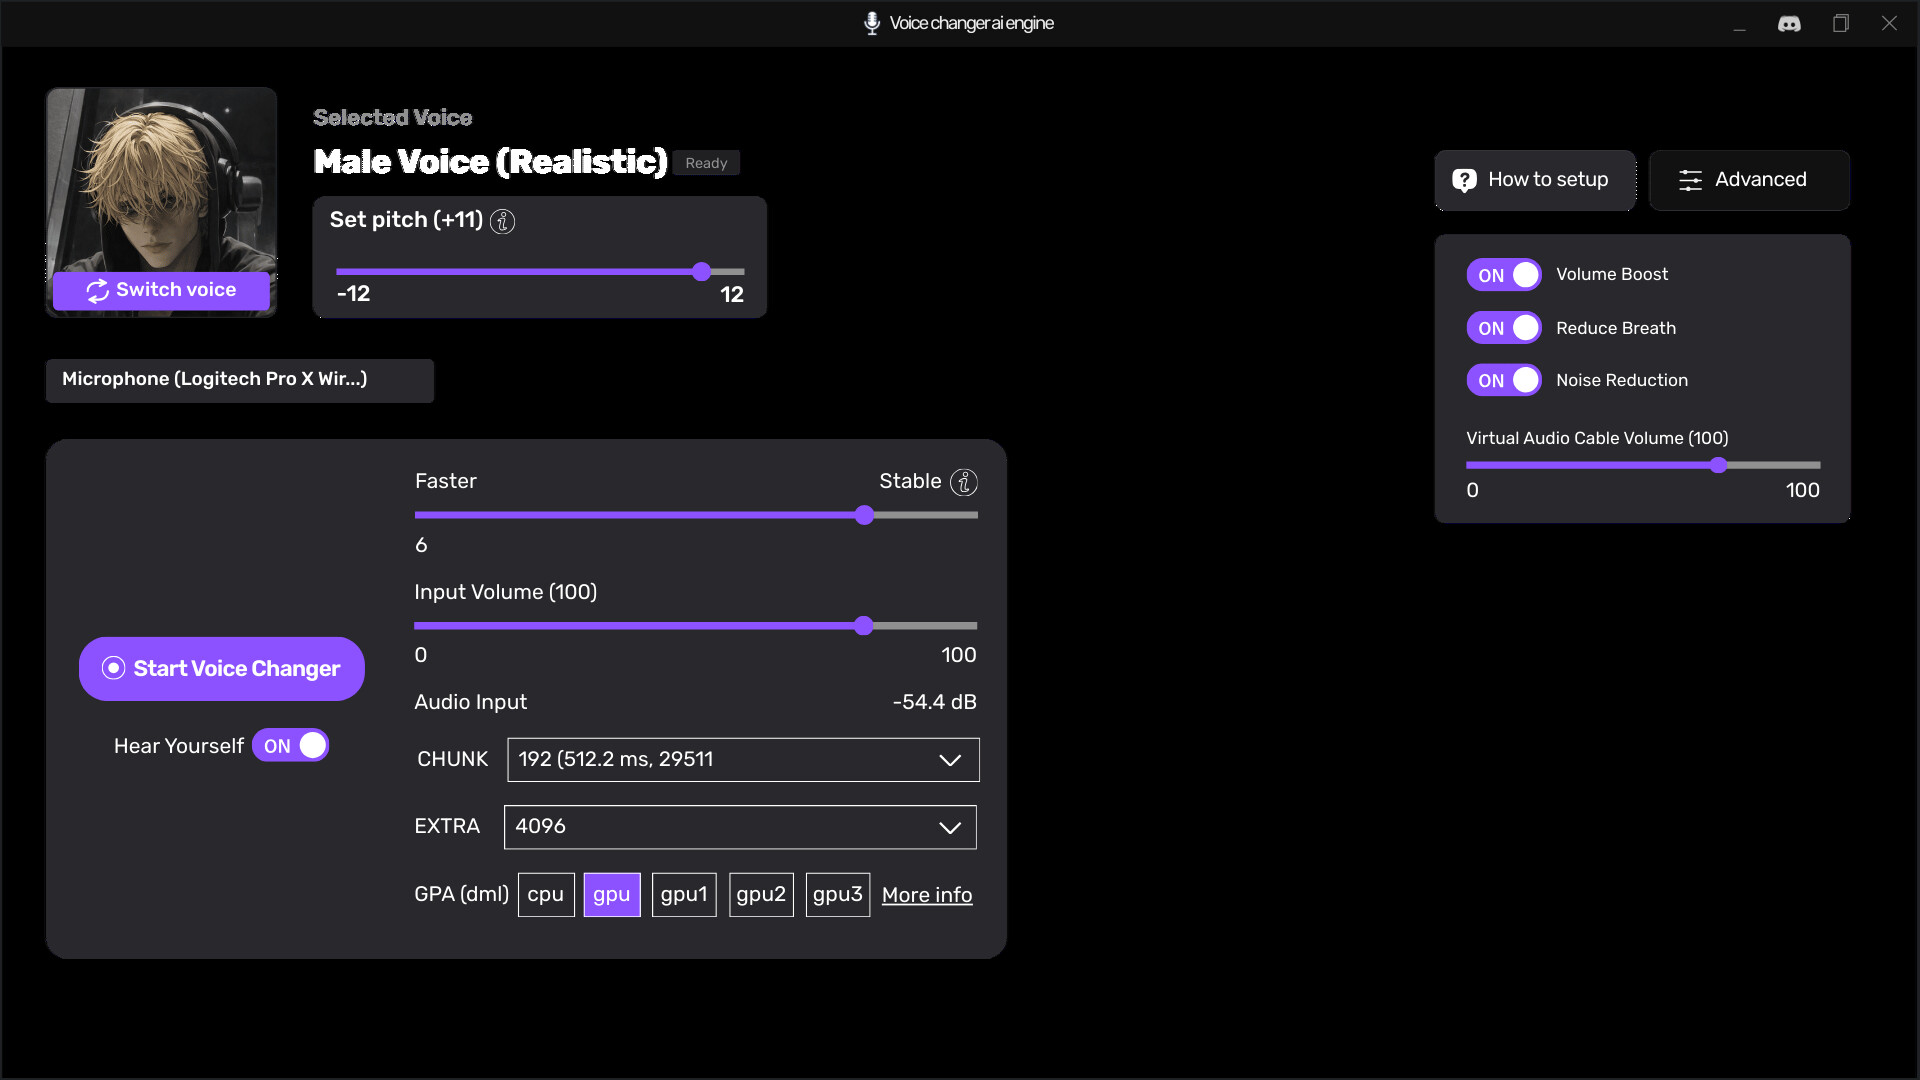Disable the Reduce Breath switch
1920x1080 pixels.
tap(1503, 328)
